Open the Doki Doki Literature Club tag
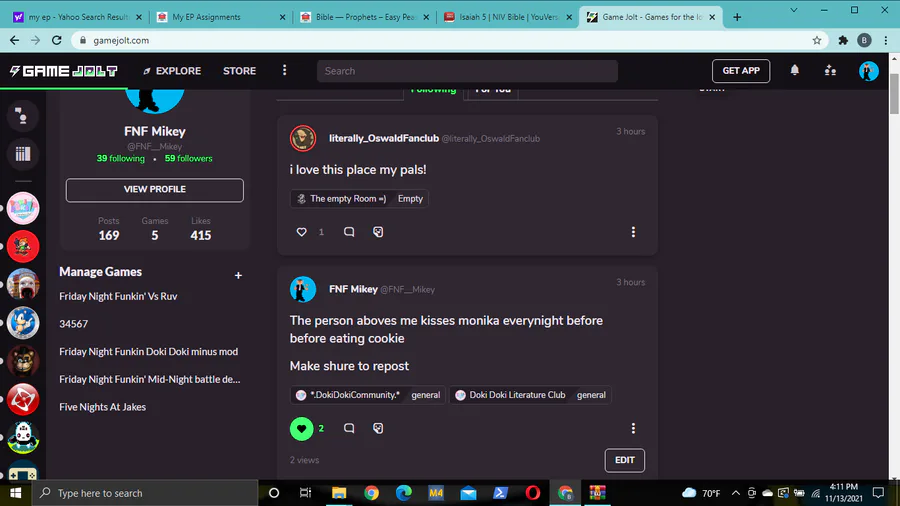 coord(530,395)
